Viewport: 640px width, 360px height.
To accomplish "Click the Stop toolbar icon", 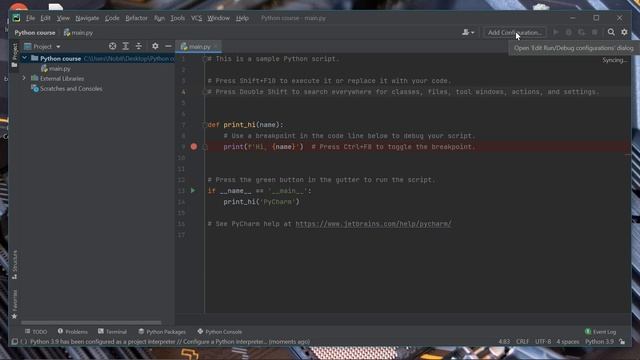I will pos(595,32).
